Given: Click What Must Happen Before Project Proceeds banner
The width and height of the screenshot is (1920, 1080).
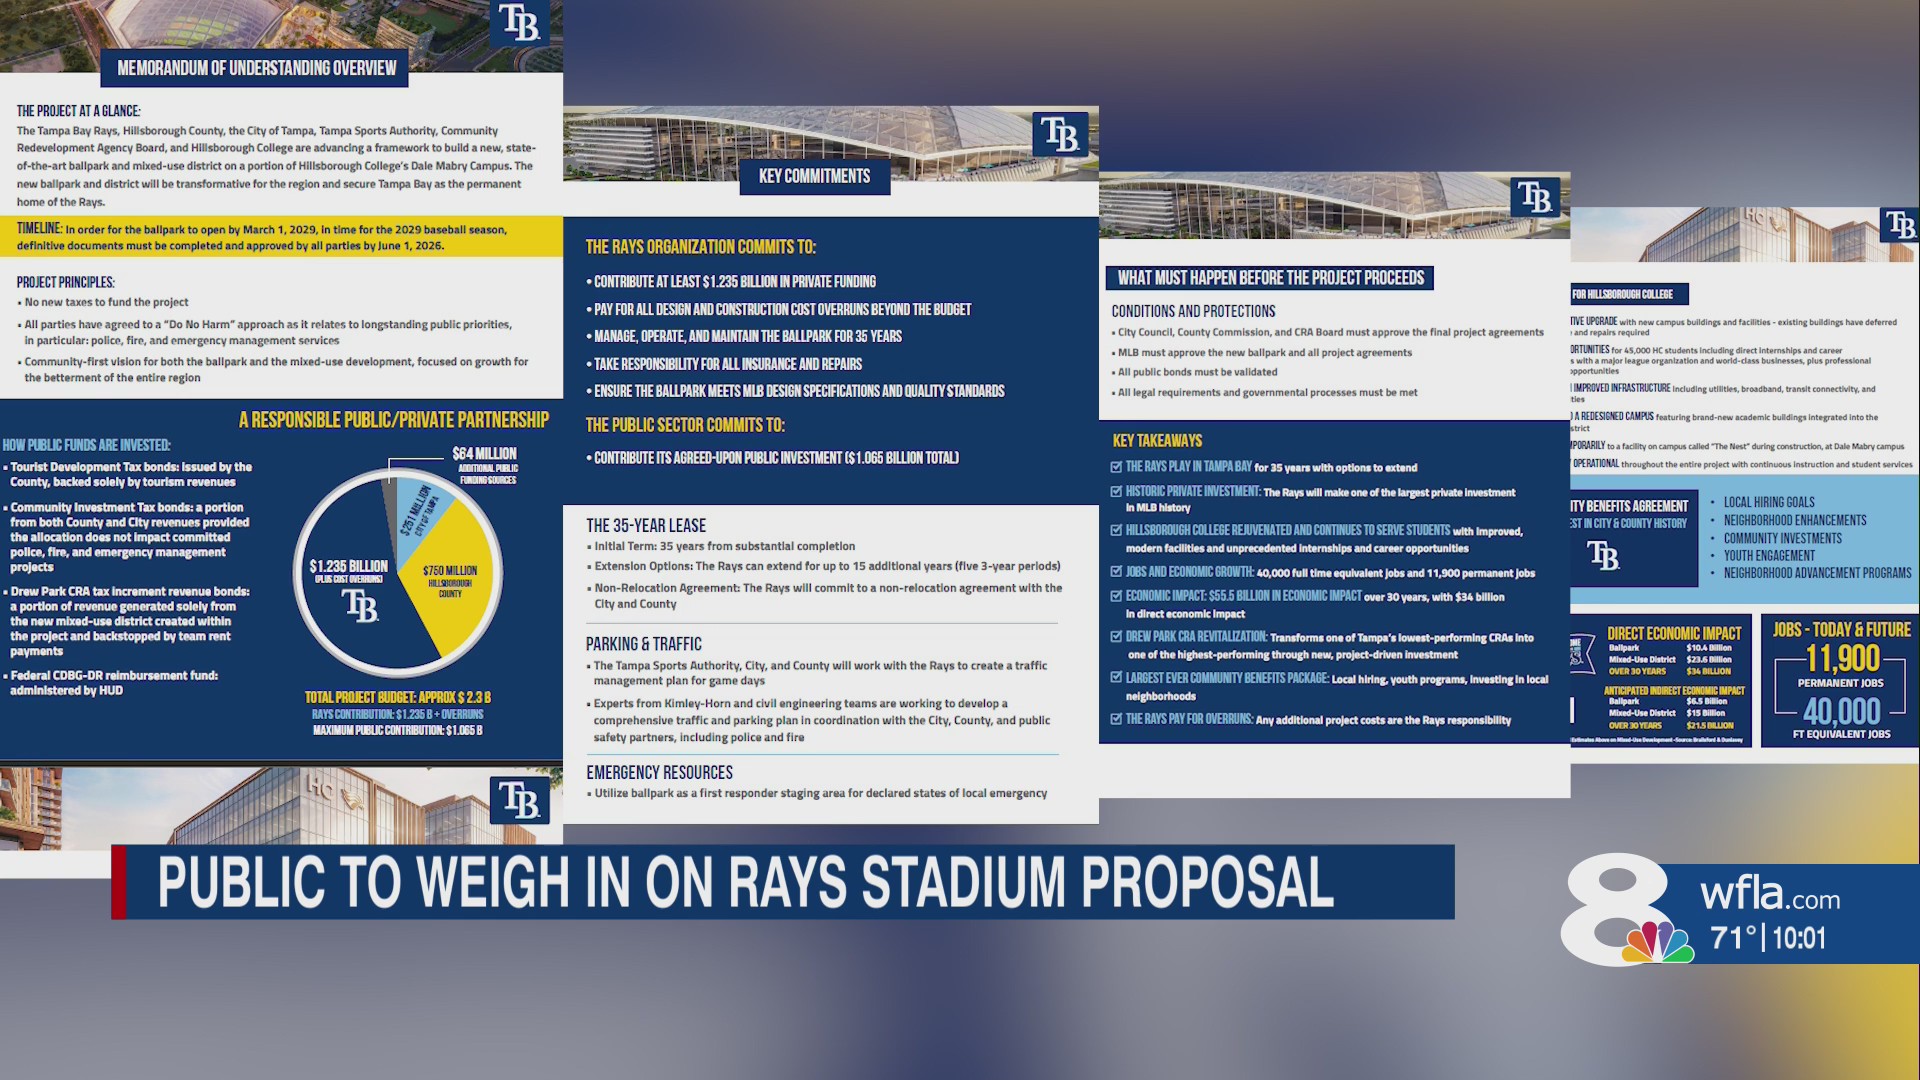Looking at the screenshot, I should (1270, 278).
